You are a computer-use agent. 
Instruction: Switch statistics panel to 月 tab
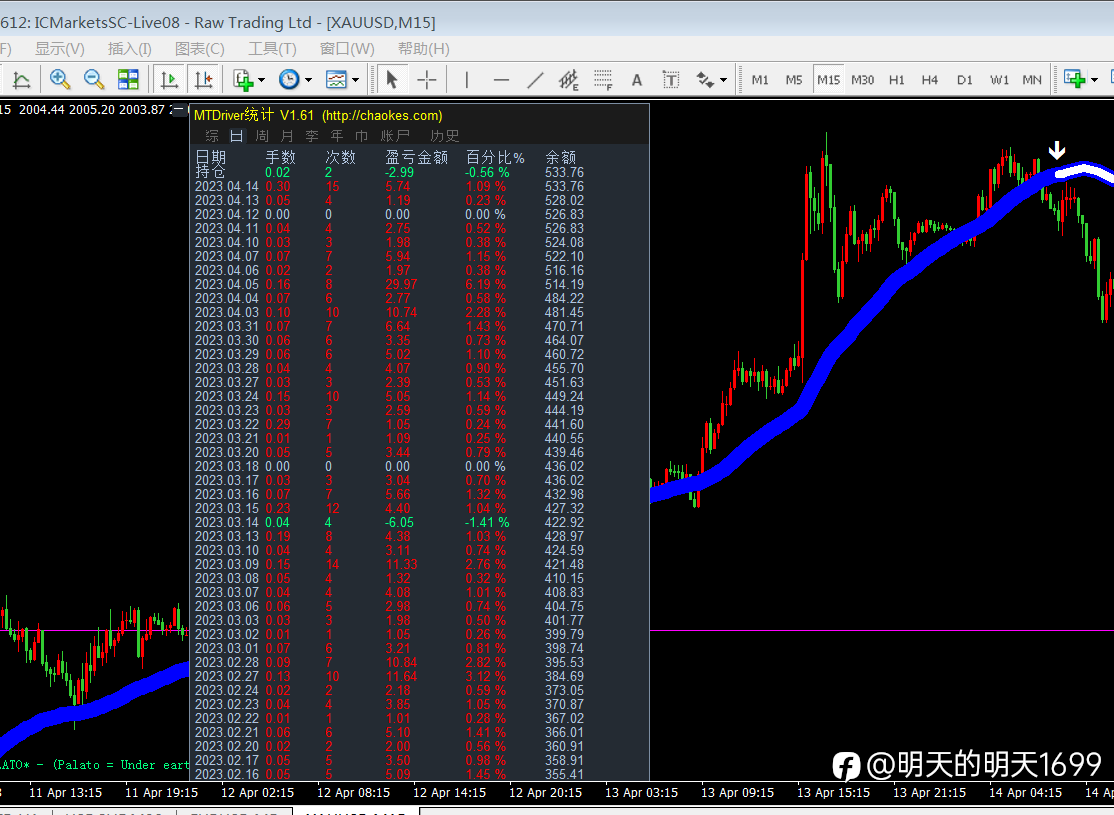(287, 136)
